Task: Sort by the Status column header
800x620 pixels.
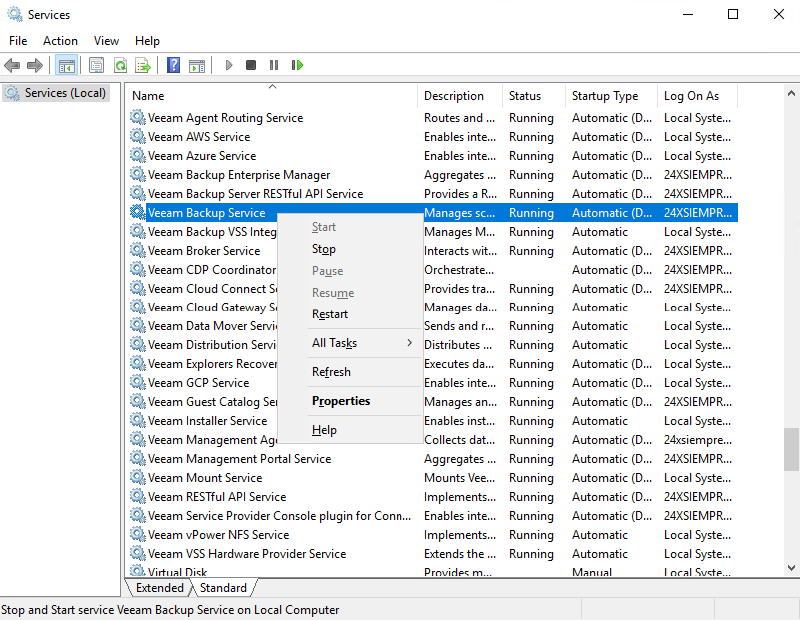Action: (x=534, y=95)
